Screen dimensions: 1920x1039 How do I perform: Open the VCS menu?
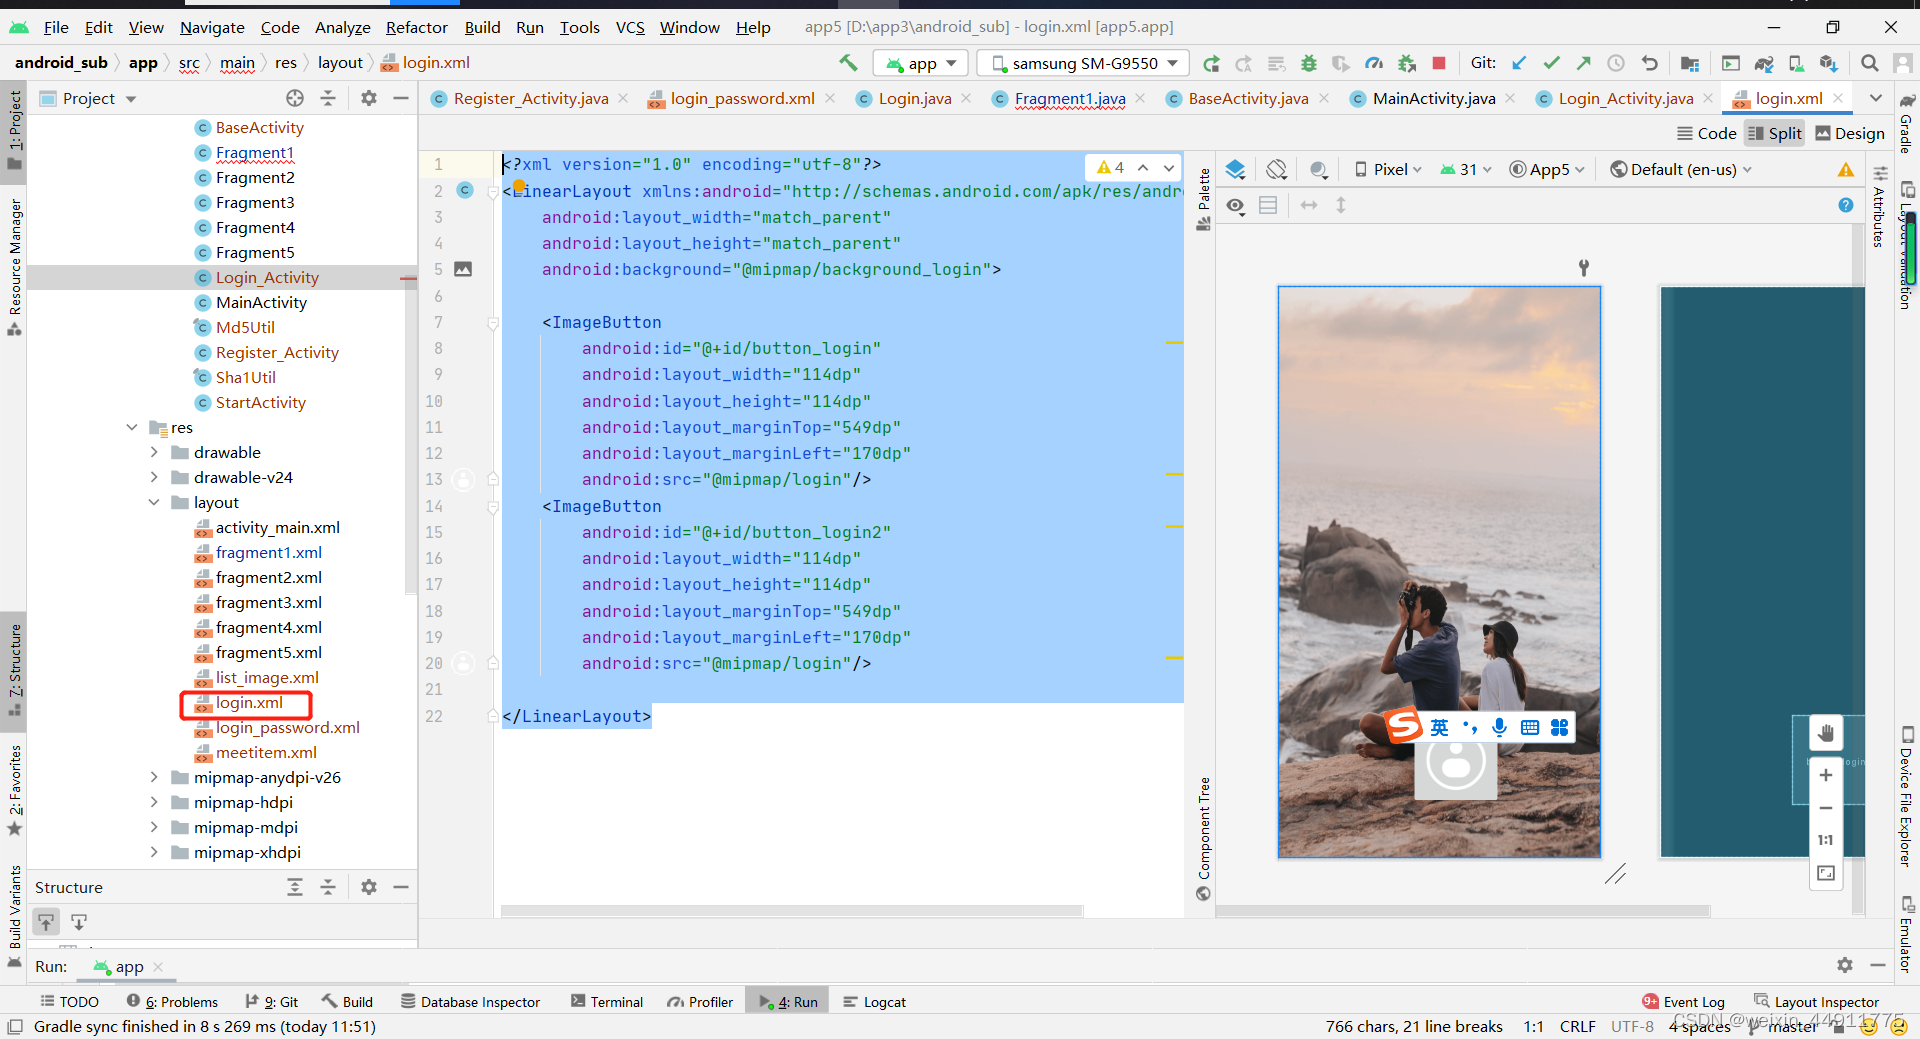click(x=630, y=27)
